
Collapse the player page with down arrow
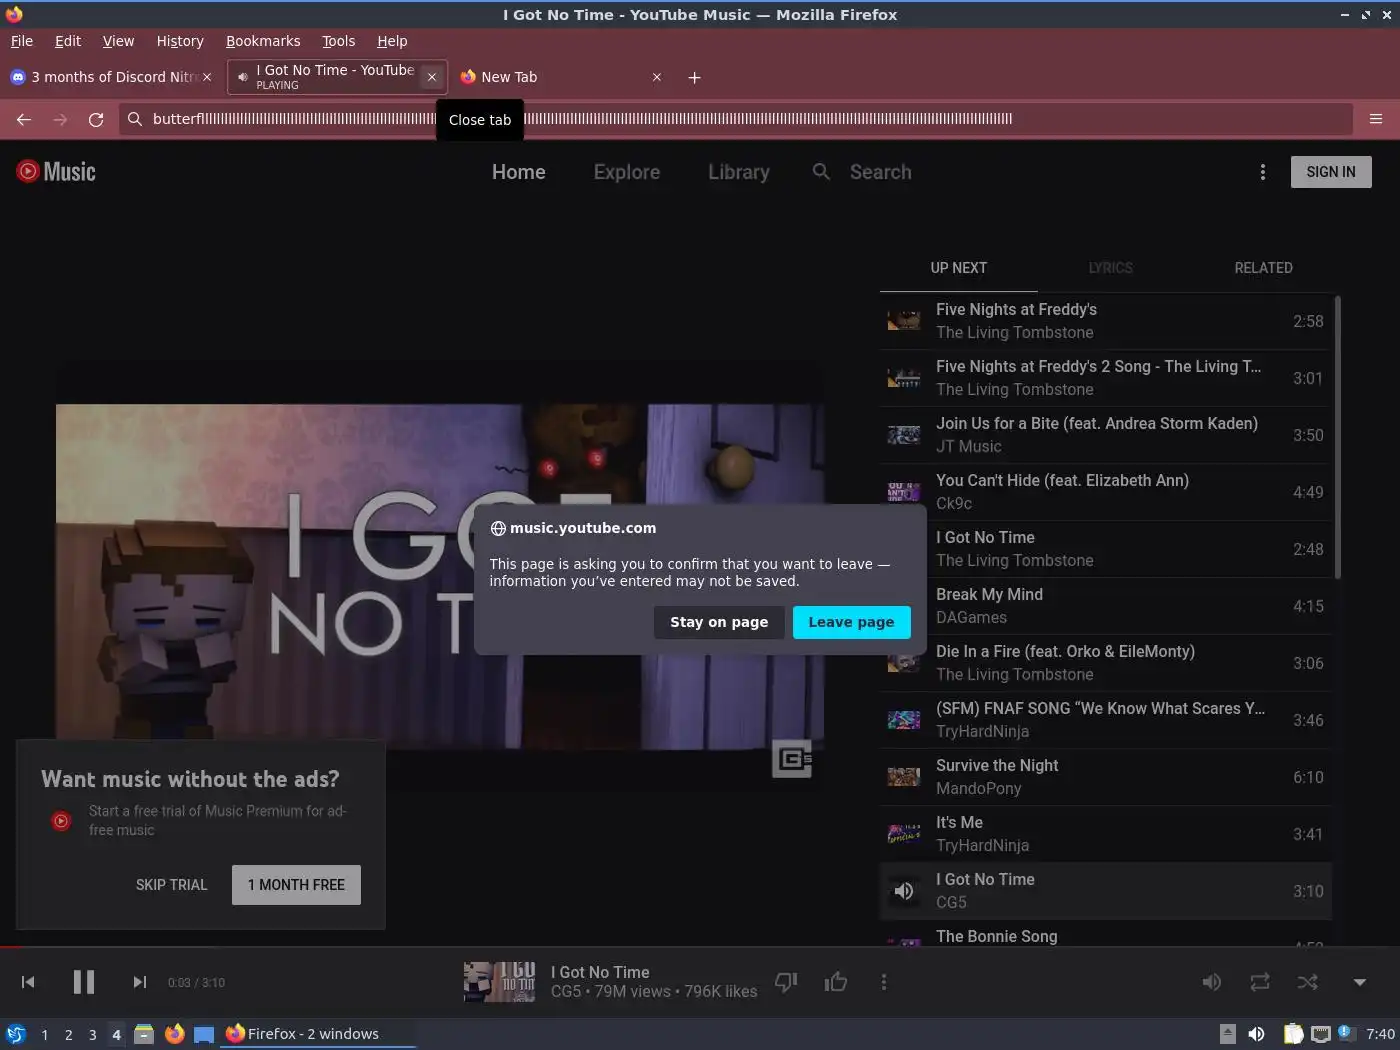pos(1359,982)
